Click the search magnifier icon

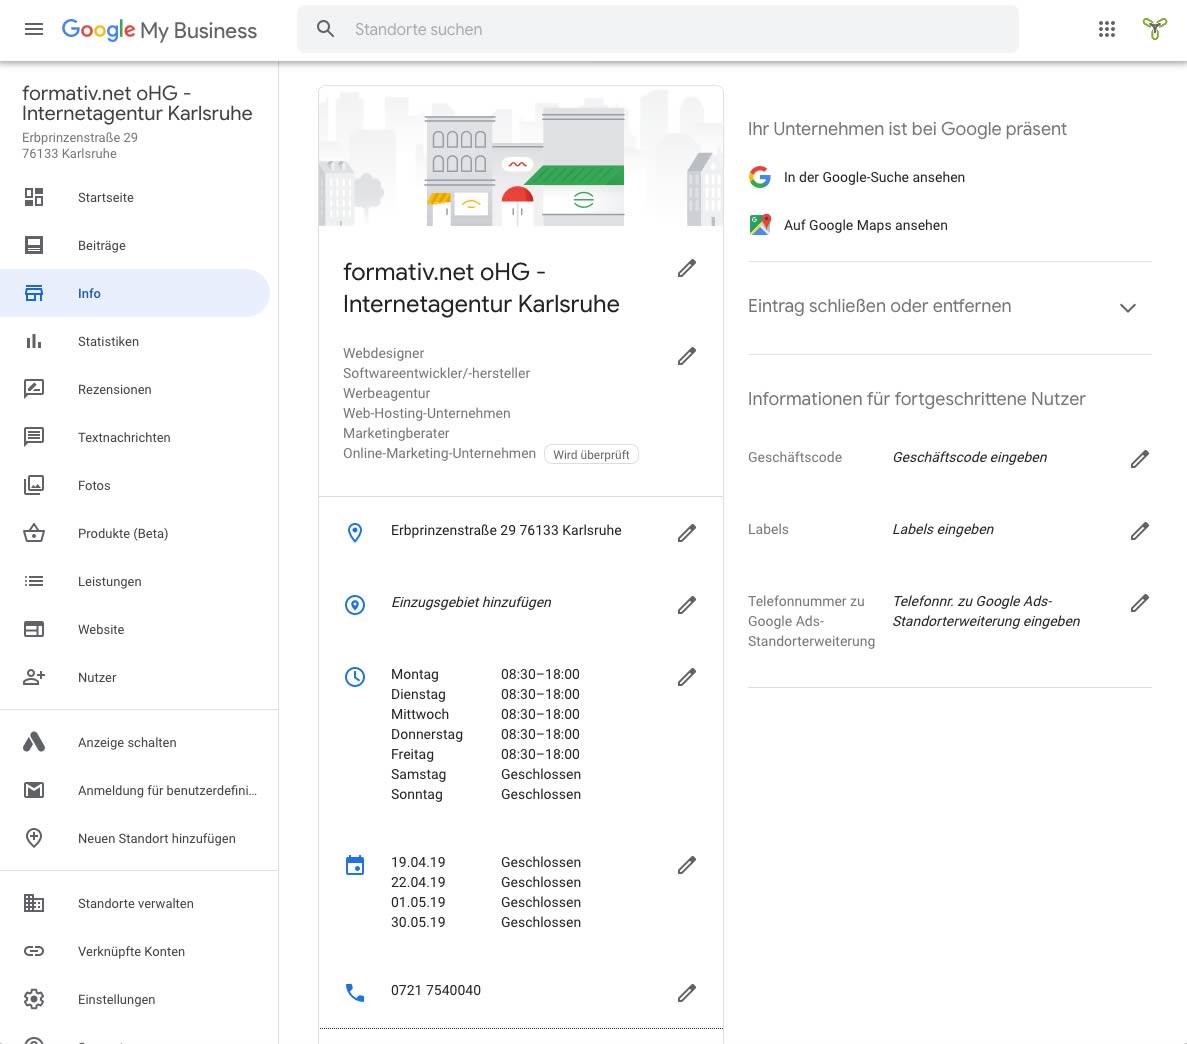pos(326,30)
